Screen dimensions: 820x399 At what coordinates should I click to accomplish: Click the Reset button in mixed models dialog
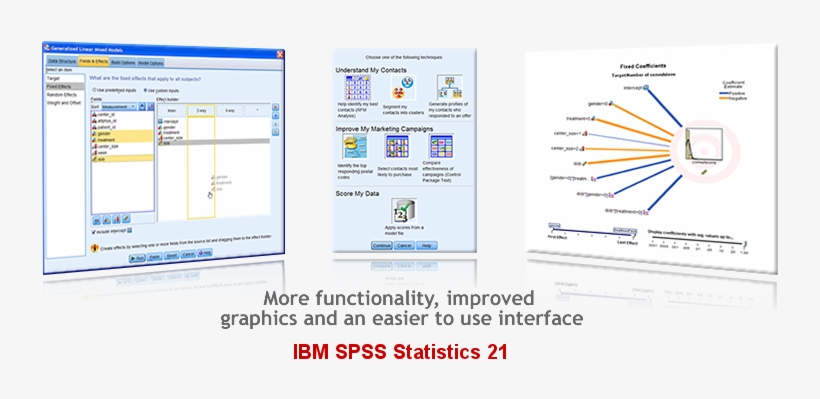coord(172,256)
